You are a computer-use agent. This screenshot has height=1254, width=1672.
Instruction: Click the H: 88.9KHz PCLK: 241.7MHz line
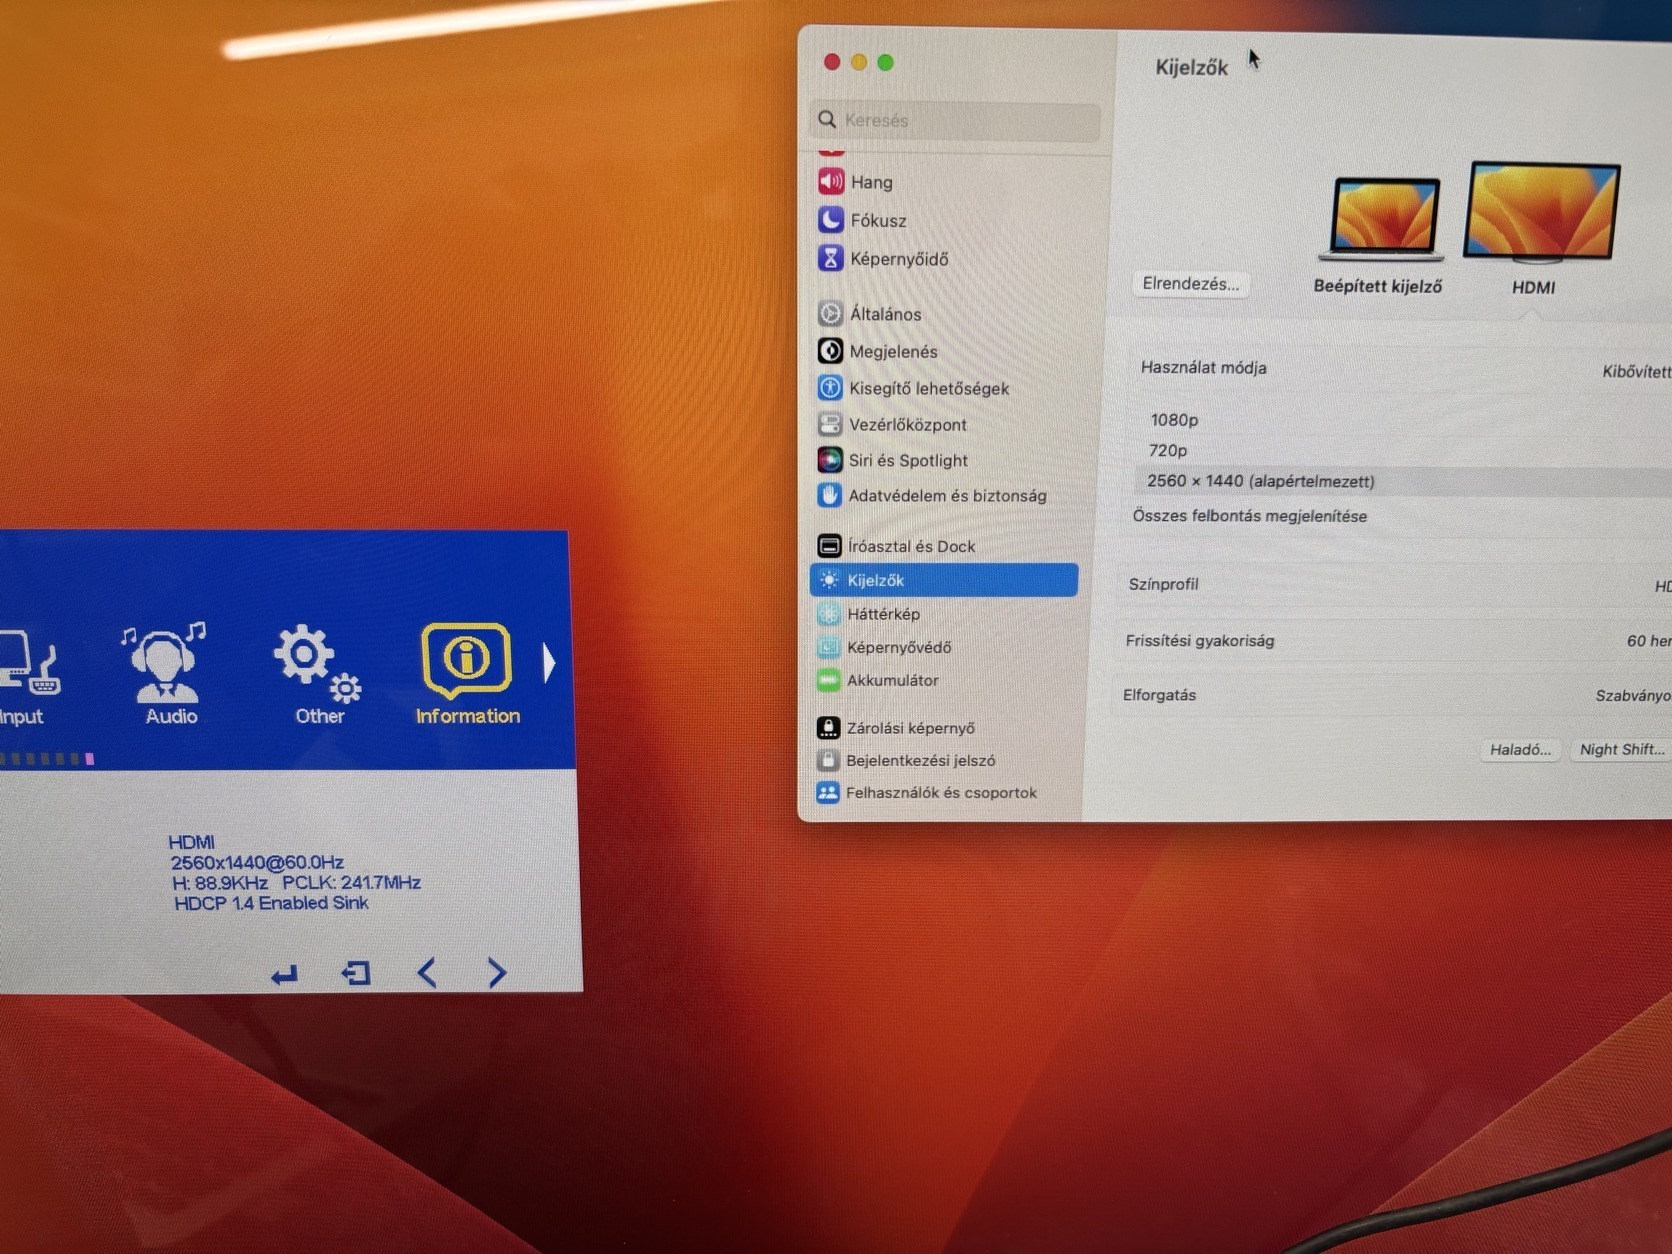coord(296,883)
